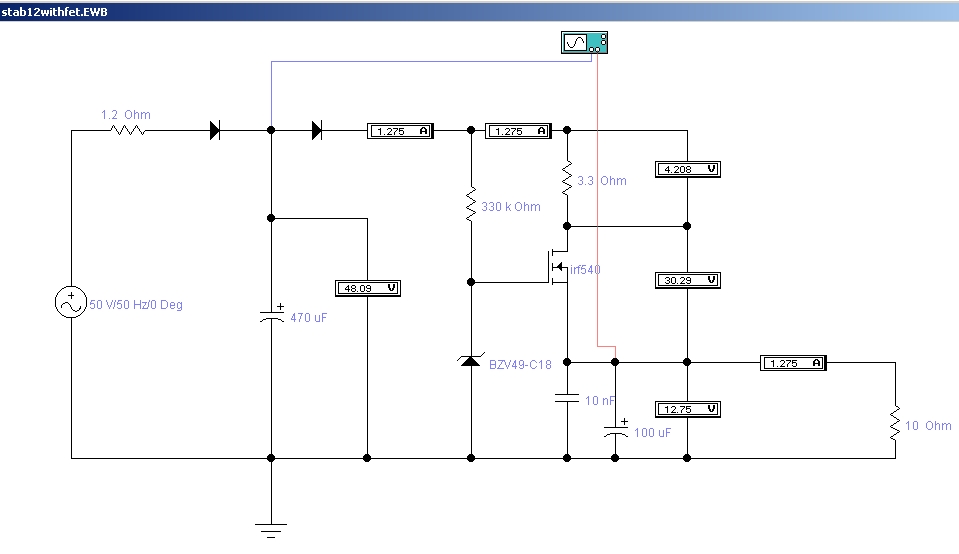
Task: Click the 'BZV49-C18' label
Action: coord(520,364)
